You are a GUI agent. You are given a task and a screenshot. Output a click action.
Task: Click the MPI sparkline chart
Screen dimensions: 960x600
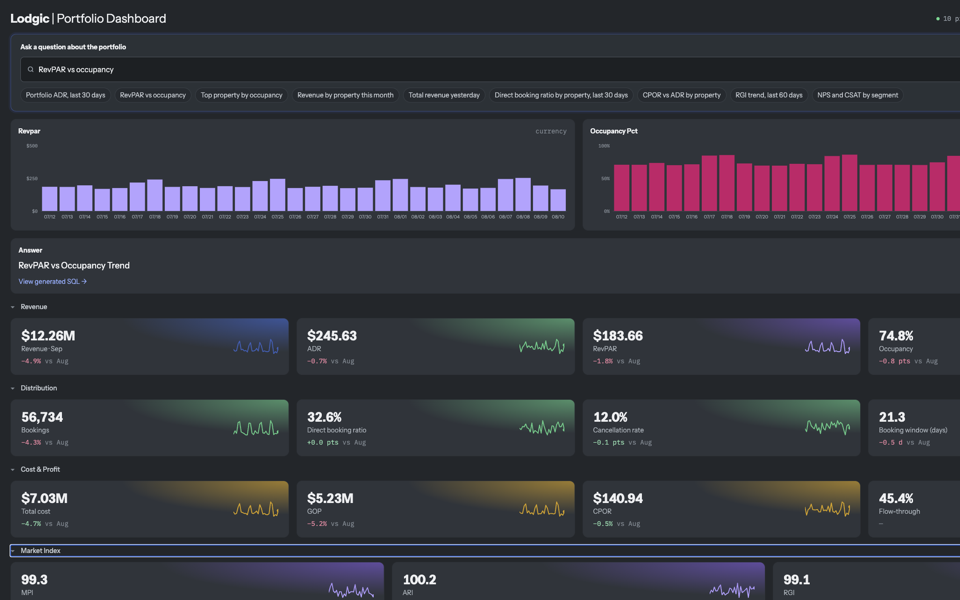click(351, 590)
